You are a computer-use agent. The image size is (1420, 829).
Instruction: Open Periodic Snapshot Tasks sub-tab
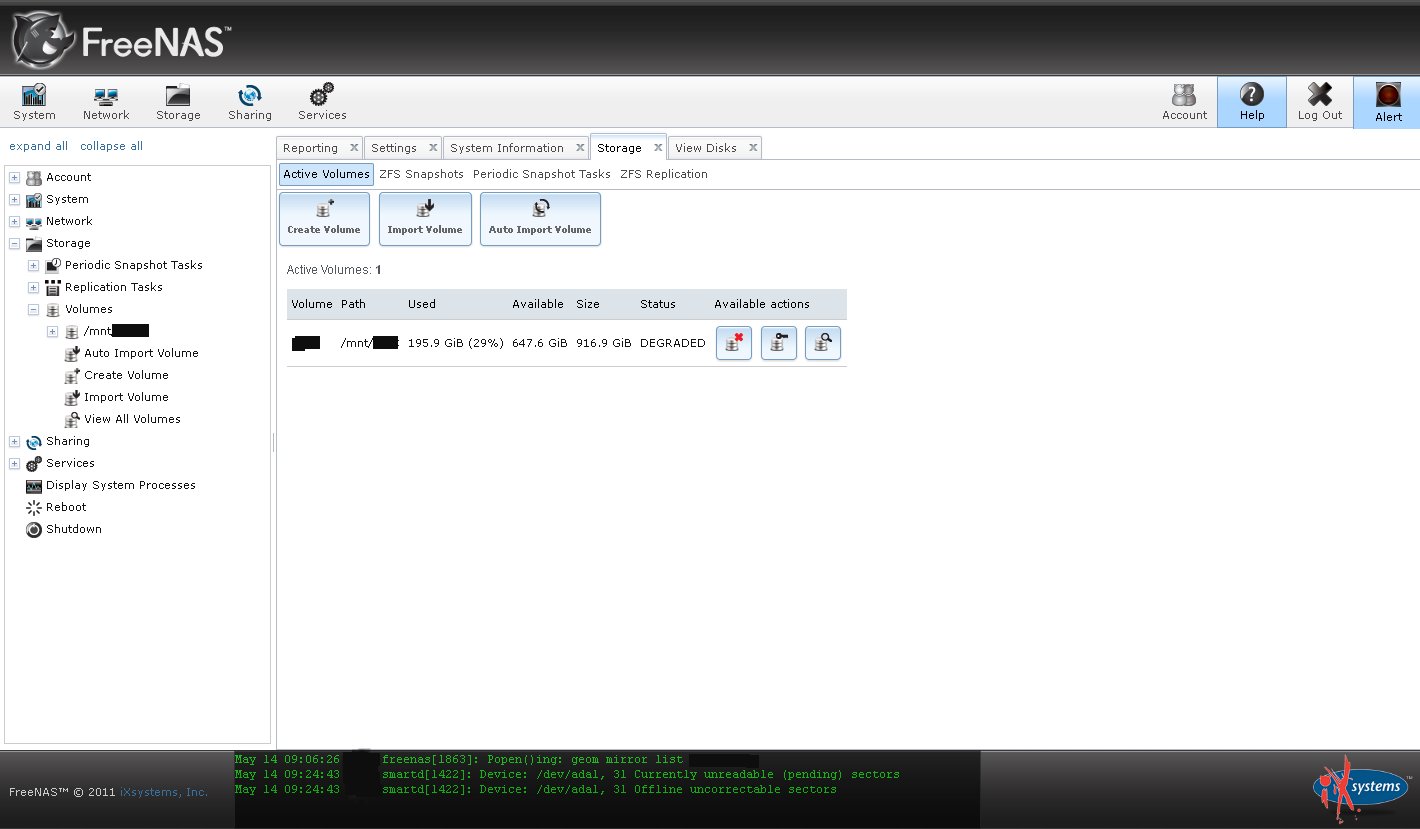point(542,174)
